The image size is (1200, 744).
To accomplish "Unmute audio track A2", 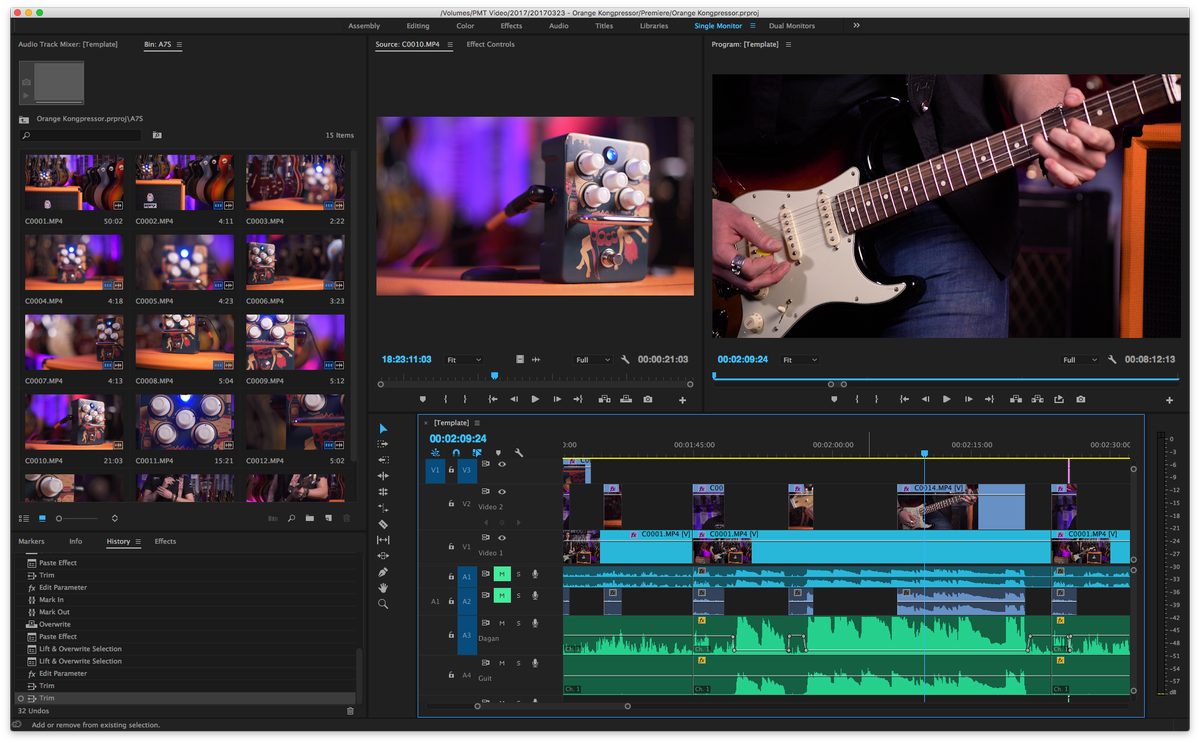I will point(502,596).
